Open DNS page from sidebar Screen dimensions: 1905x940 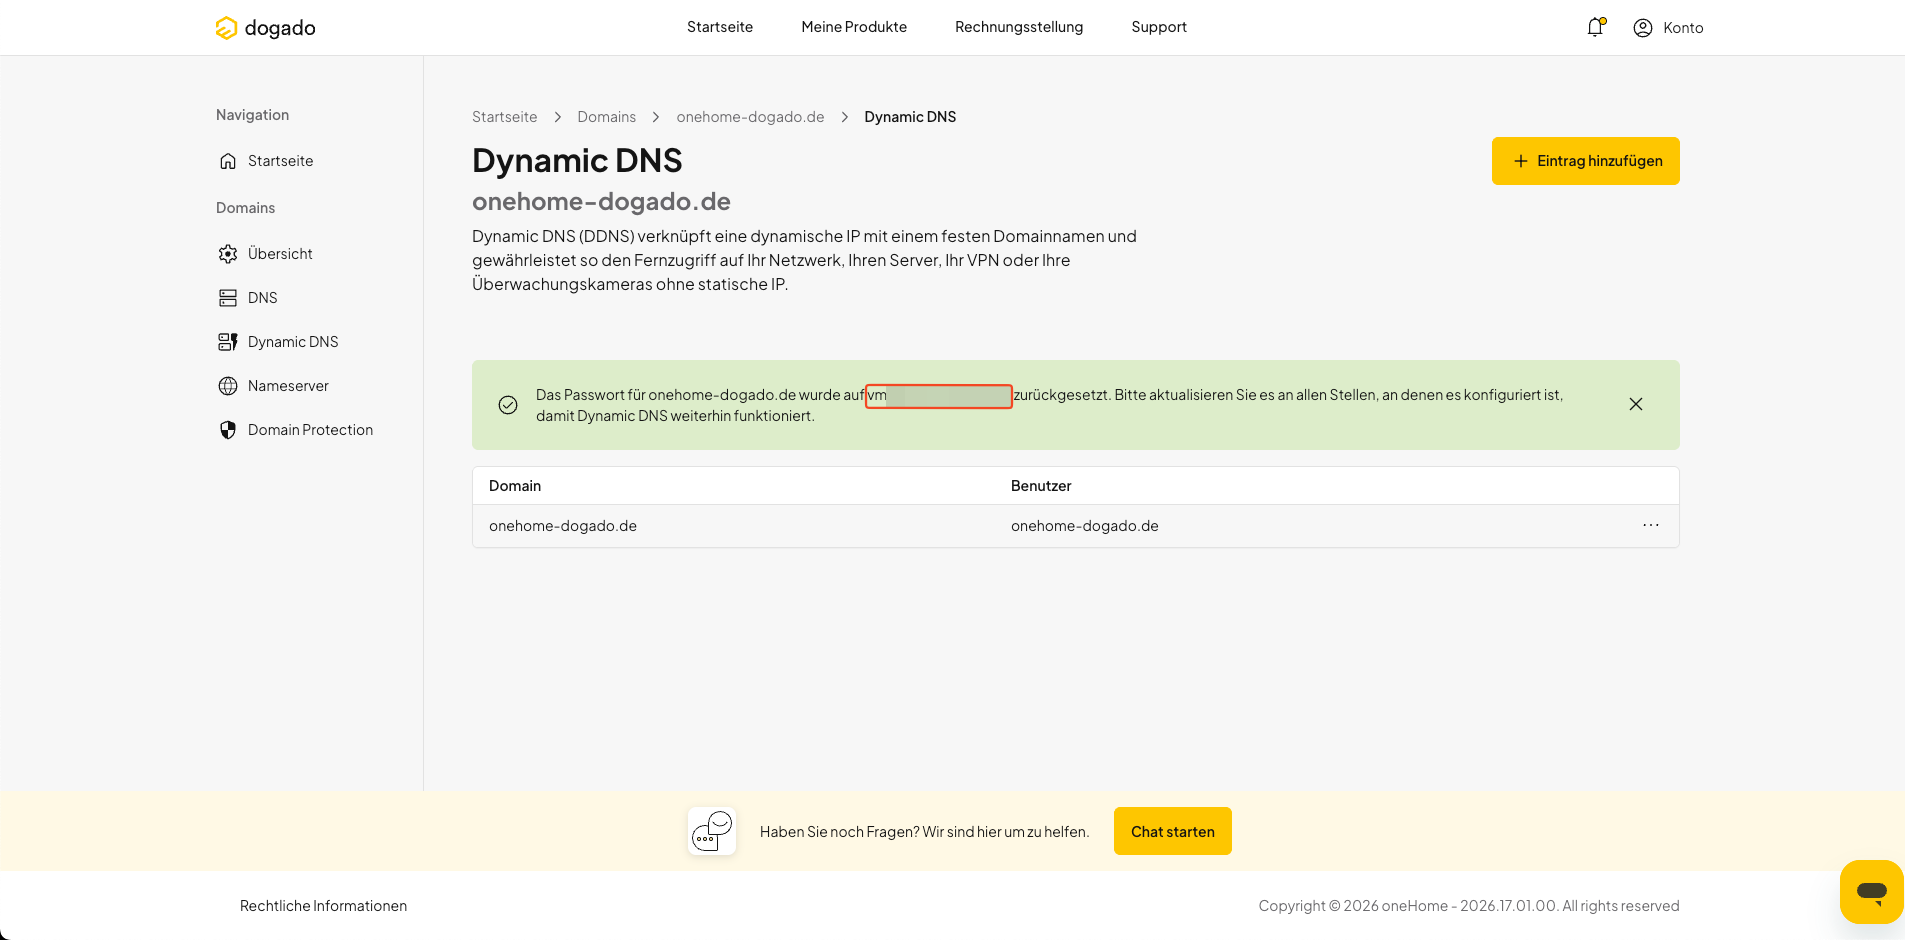click(263, 298)
